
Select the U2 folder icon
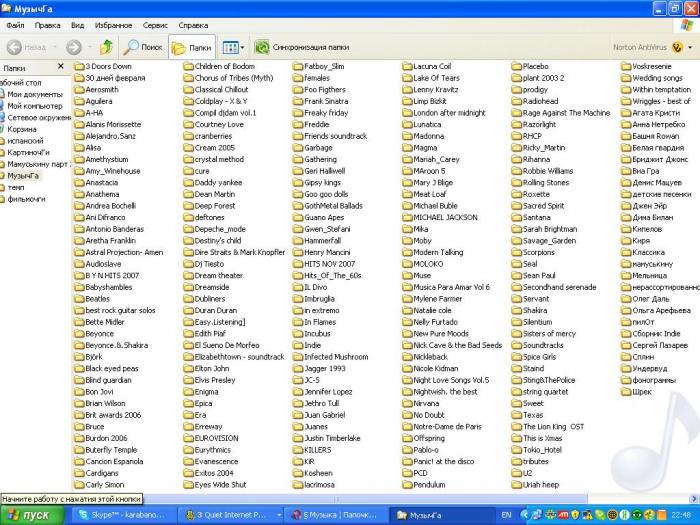tap(517, 473)
